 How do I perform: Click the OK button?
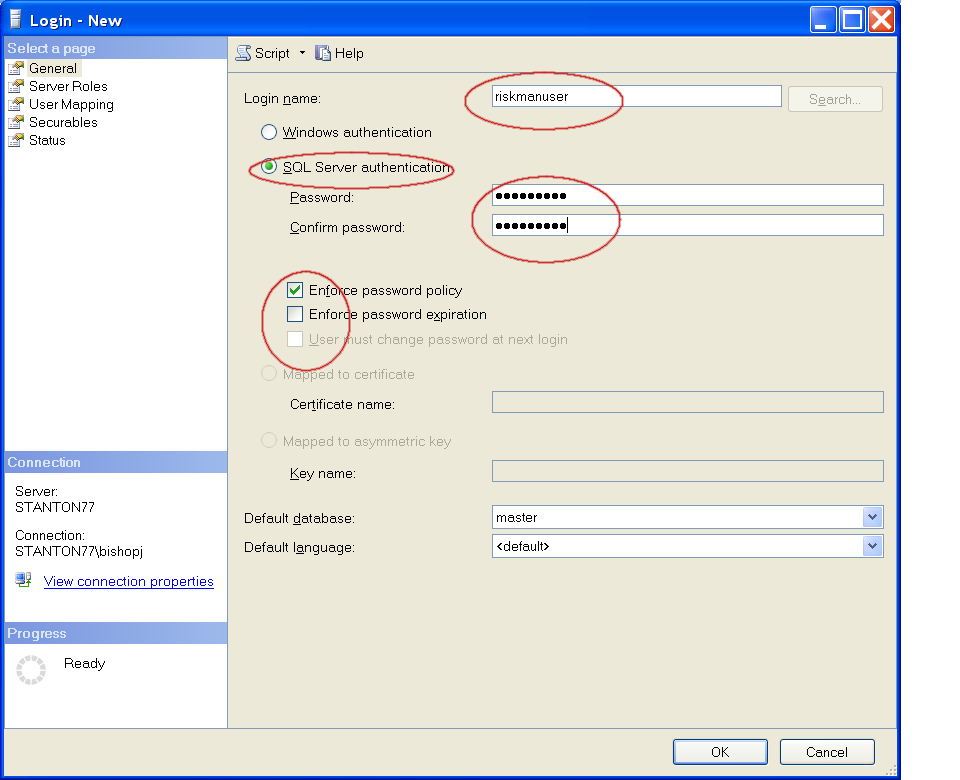pos(720,752)
